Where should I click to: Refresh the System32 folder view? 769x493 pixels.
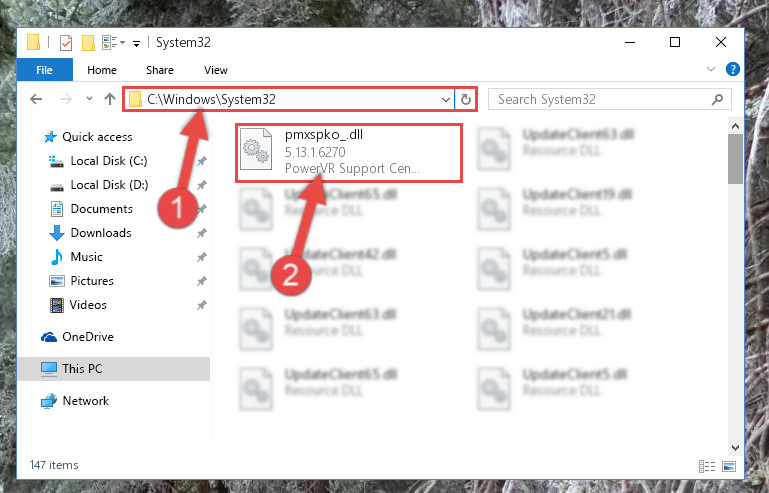465,100
